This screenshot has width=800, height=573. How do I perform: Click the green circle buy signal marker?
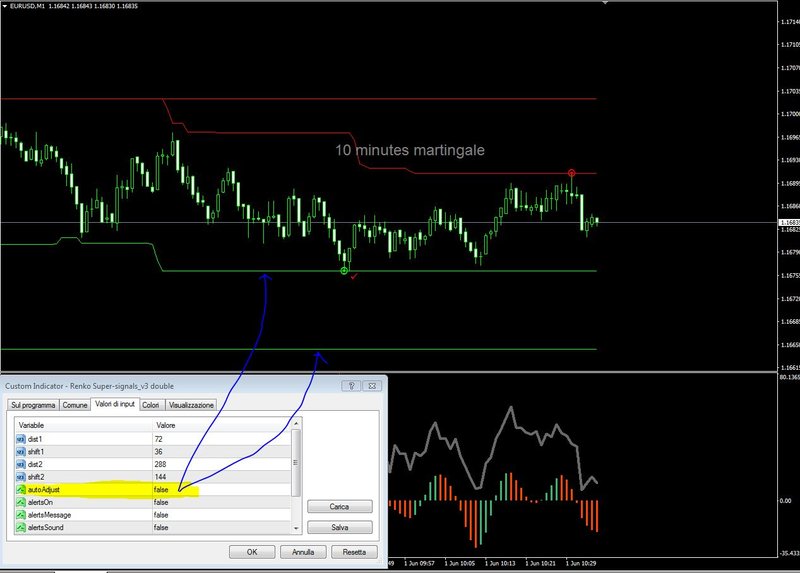[344, 271]
